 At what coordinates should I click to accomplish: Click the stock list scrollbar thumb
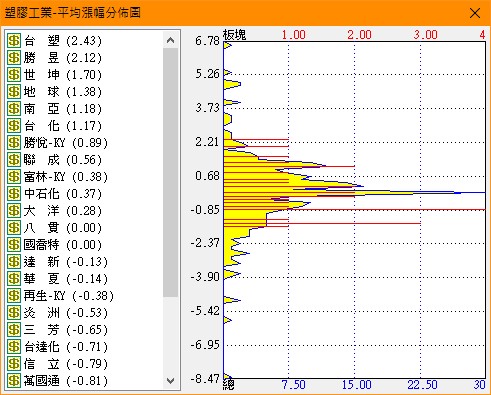click(x=170, y=172)
